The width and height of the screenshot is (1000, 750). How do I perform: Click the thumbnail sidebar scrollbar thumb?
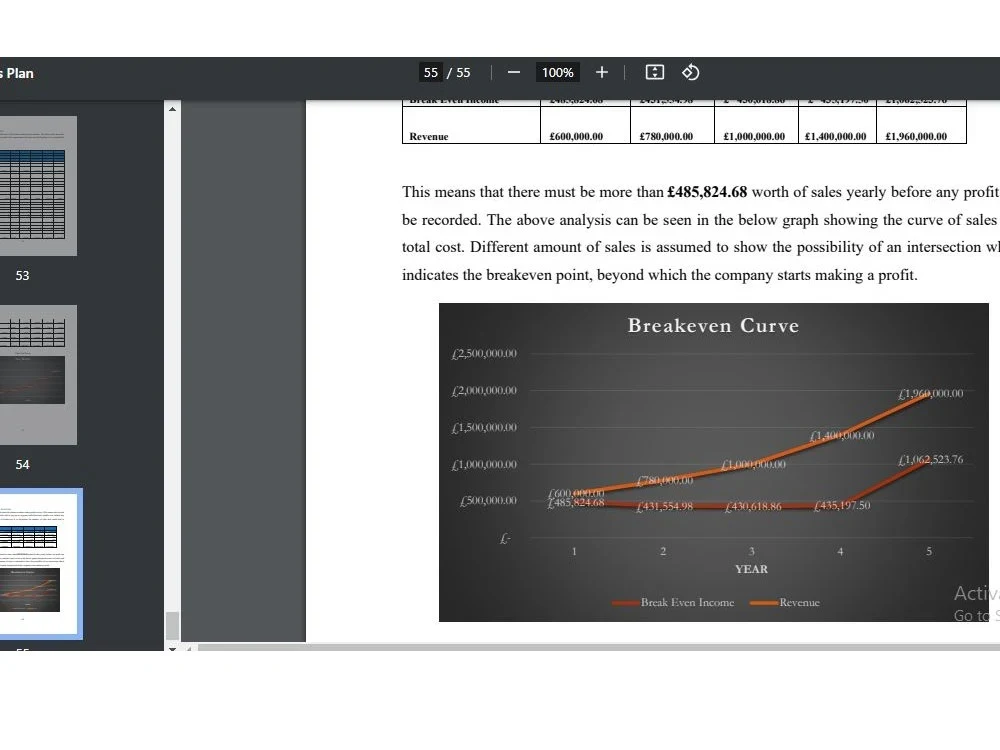172,625
